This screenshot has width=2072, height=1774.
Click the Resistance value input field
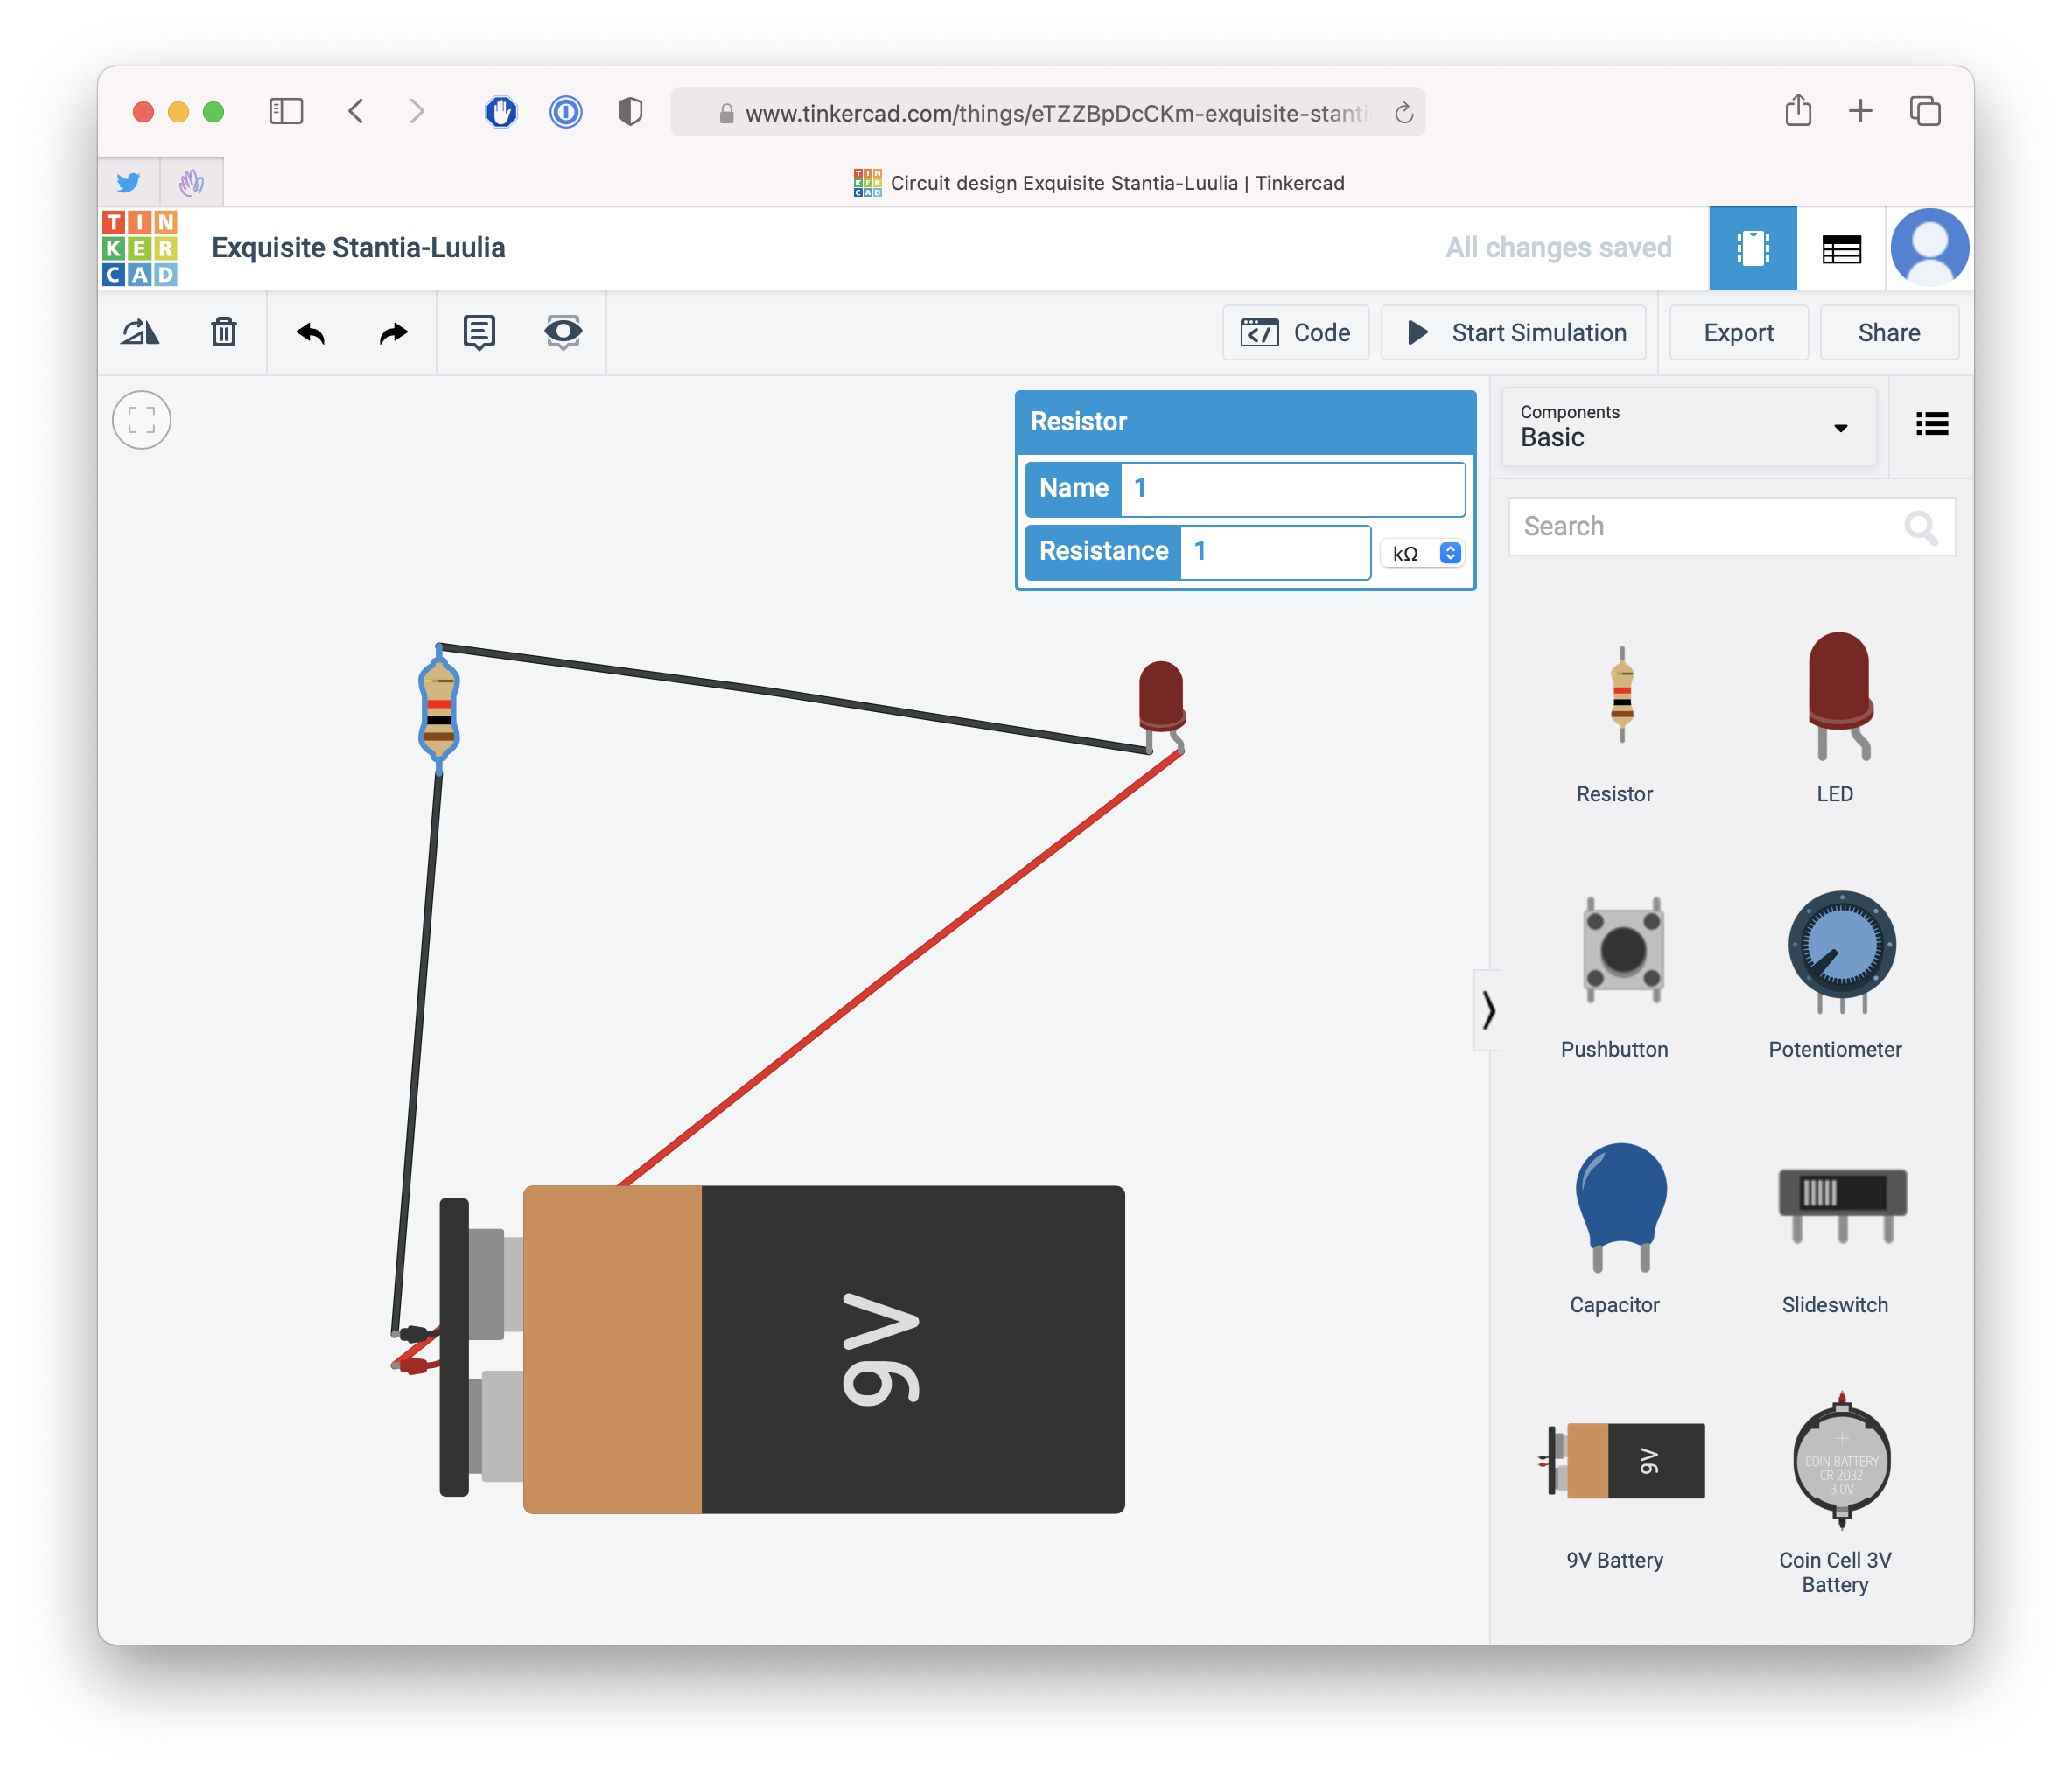click(1273, 552)
